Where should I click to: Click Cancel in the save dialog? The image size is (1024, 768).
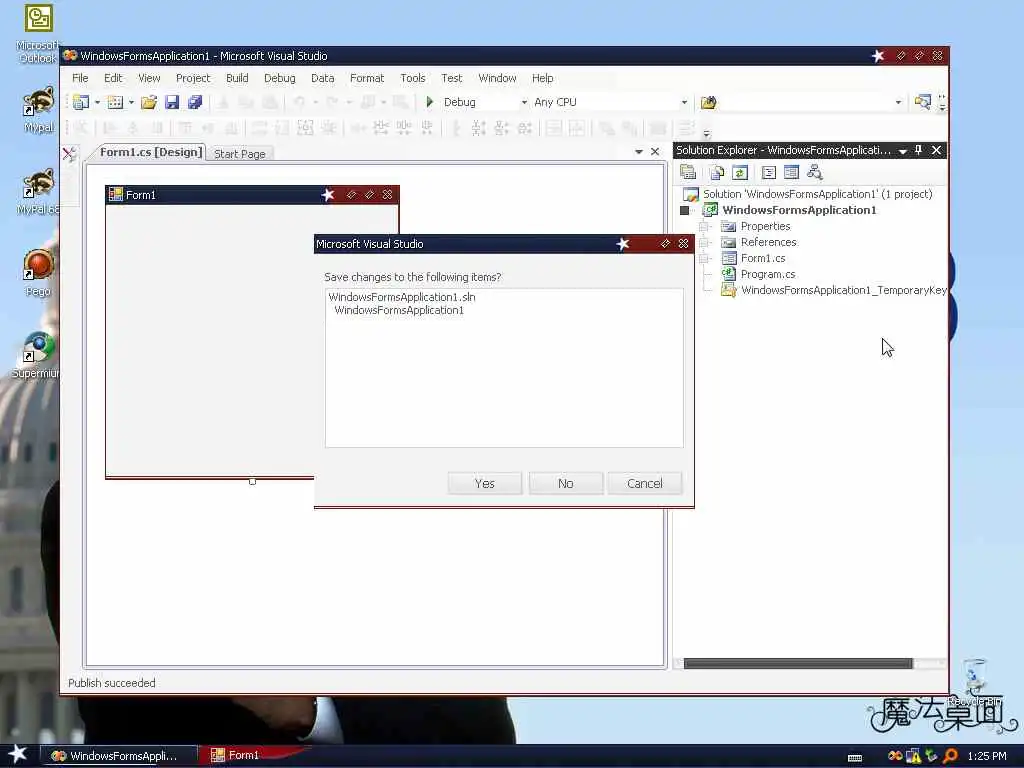645,483
